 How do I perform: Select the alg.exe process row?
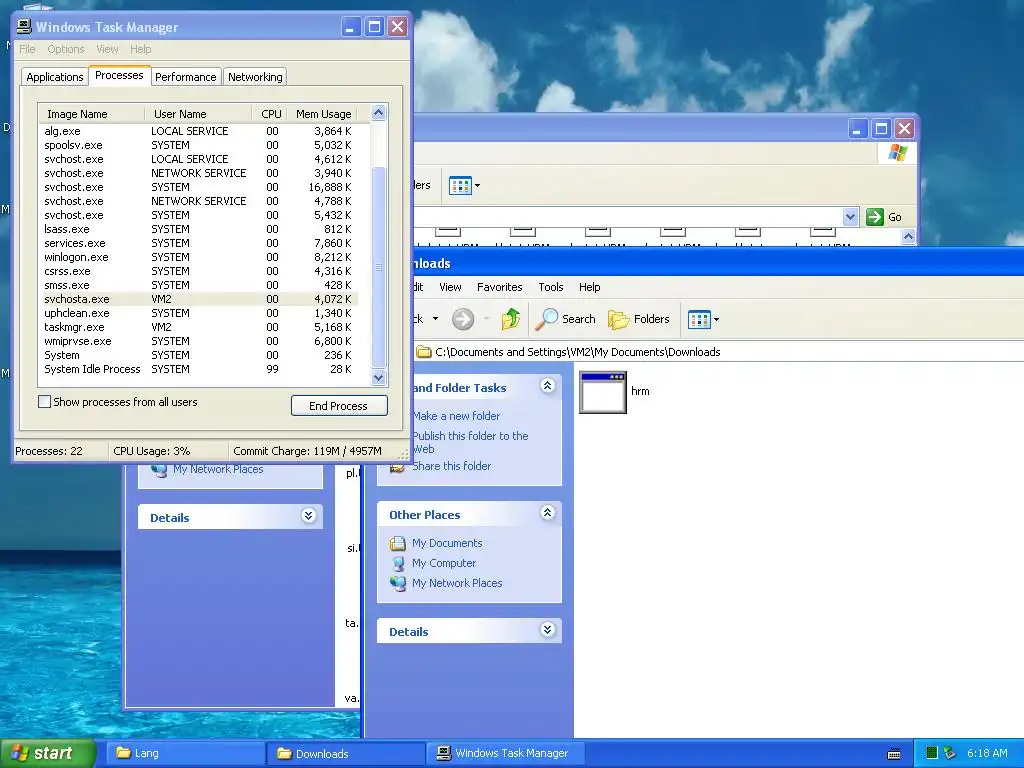199,131
